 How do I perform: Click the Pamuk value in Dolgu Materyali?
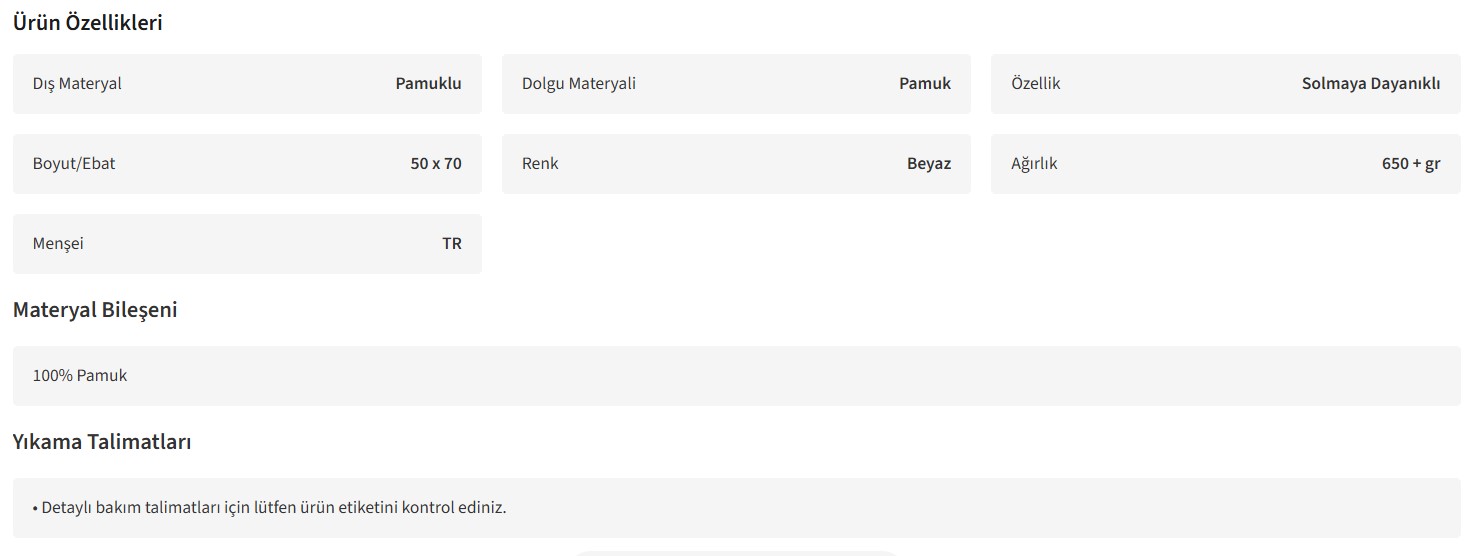pos(925,84)
